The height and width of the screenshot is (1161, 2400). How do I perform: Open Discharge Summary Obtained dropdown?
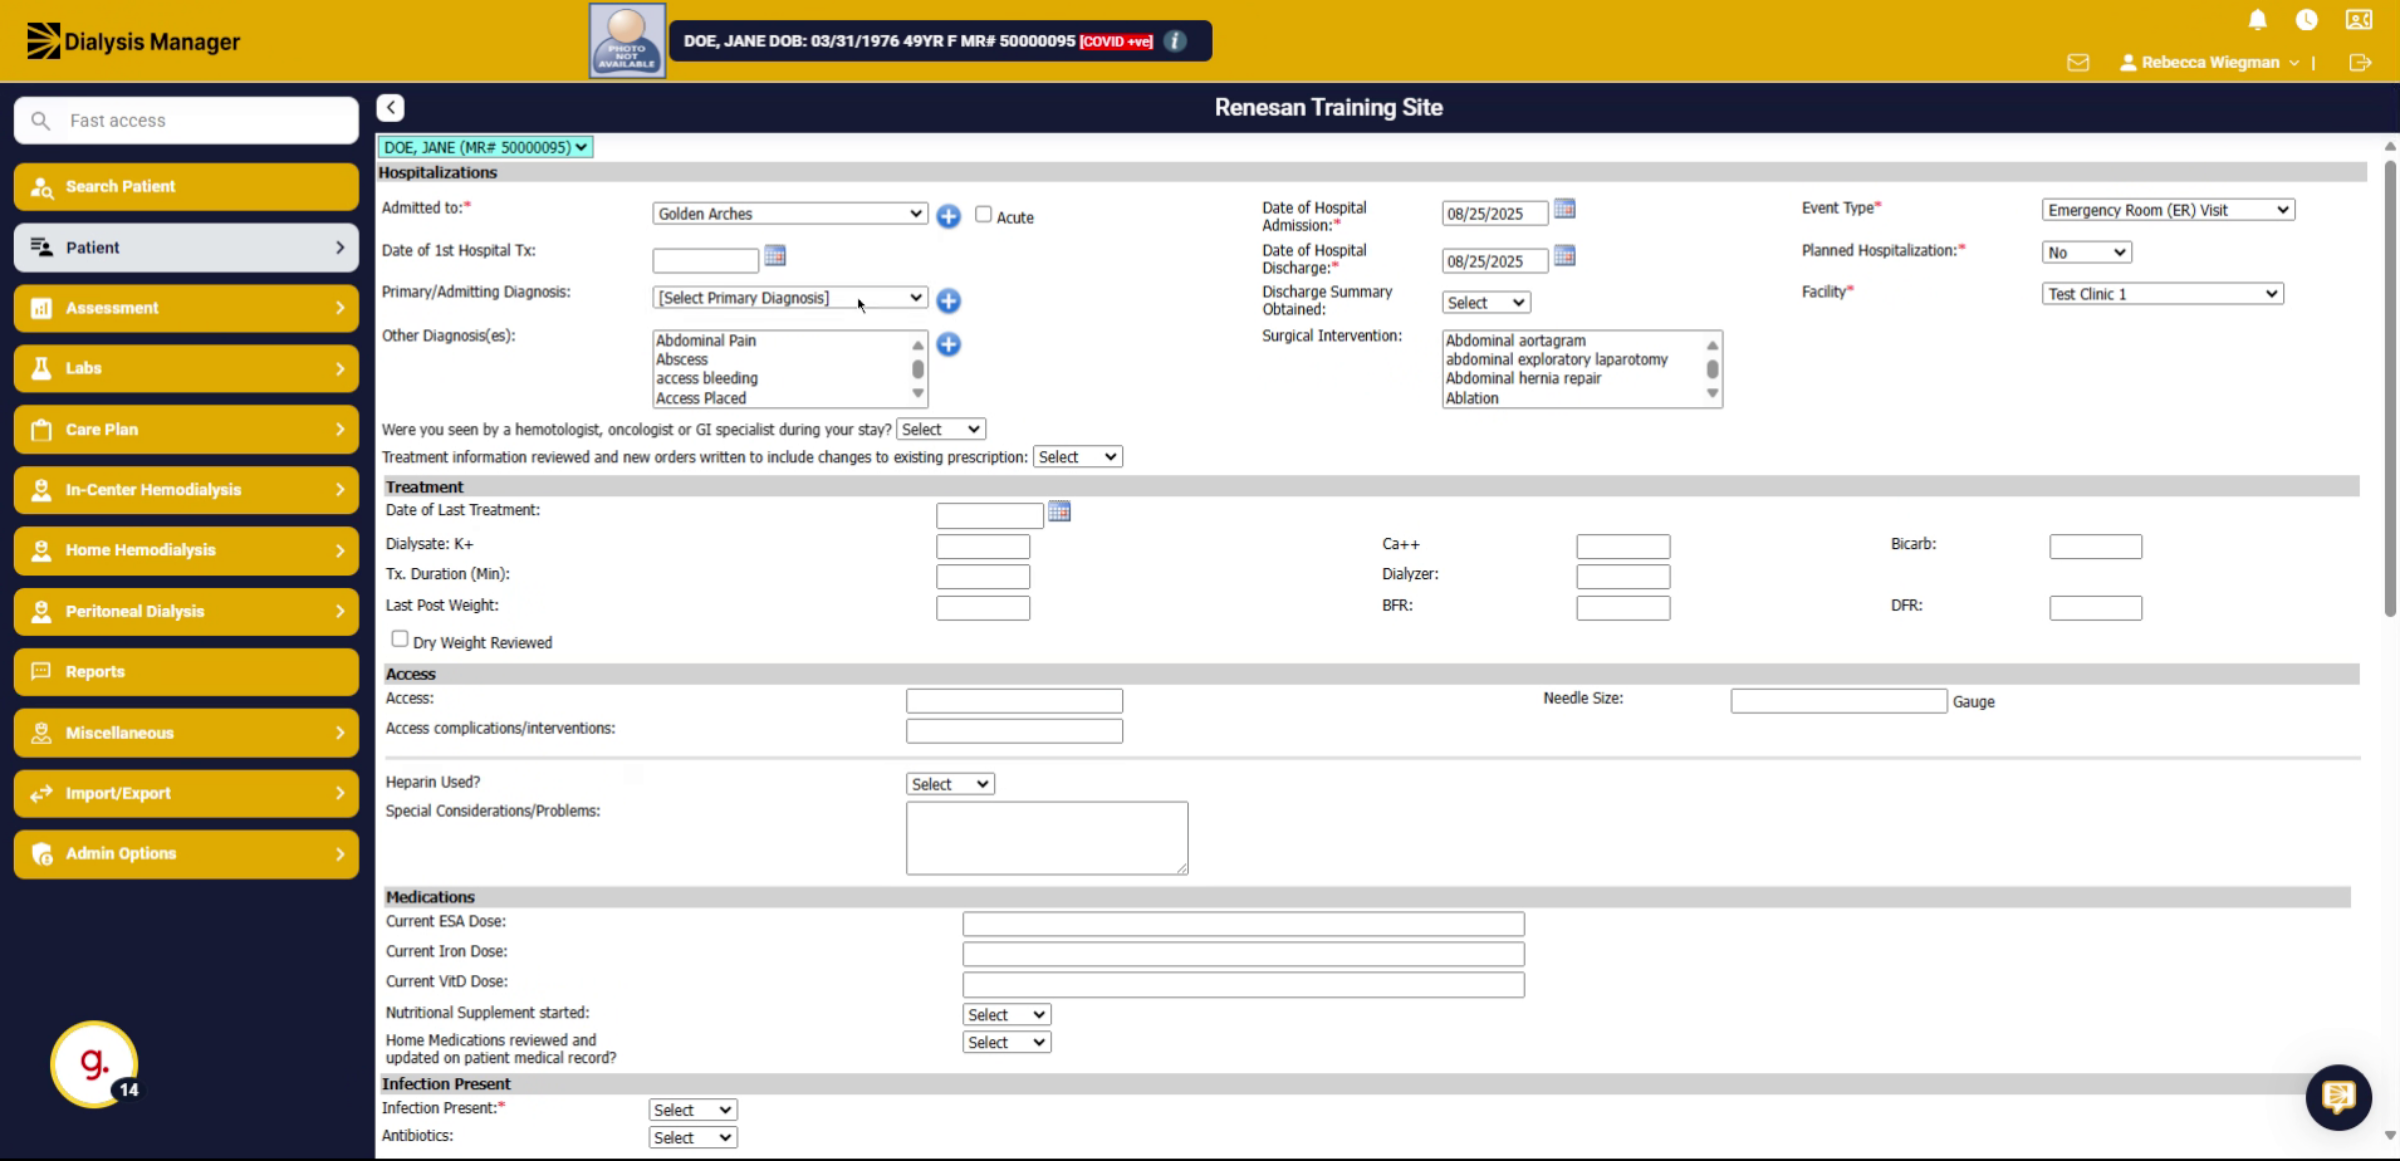1486,302
